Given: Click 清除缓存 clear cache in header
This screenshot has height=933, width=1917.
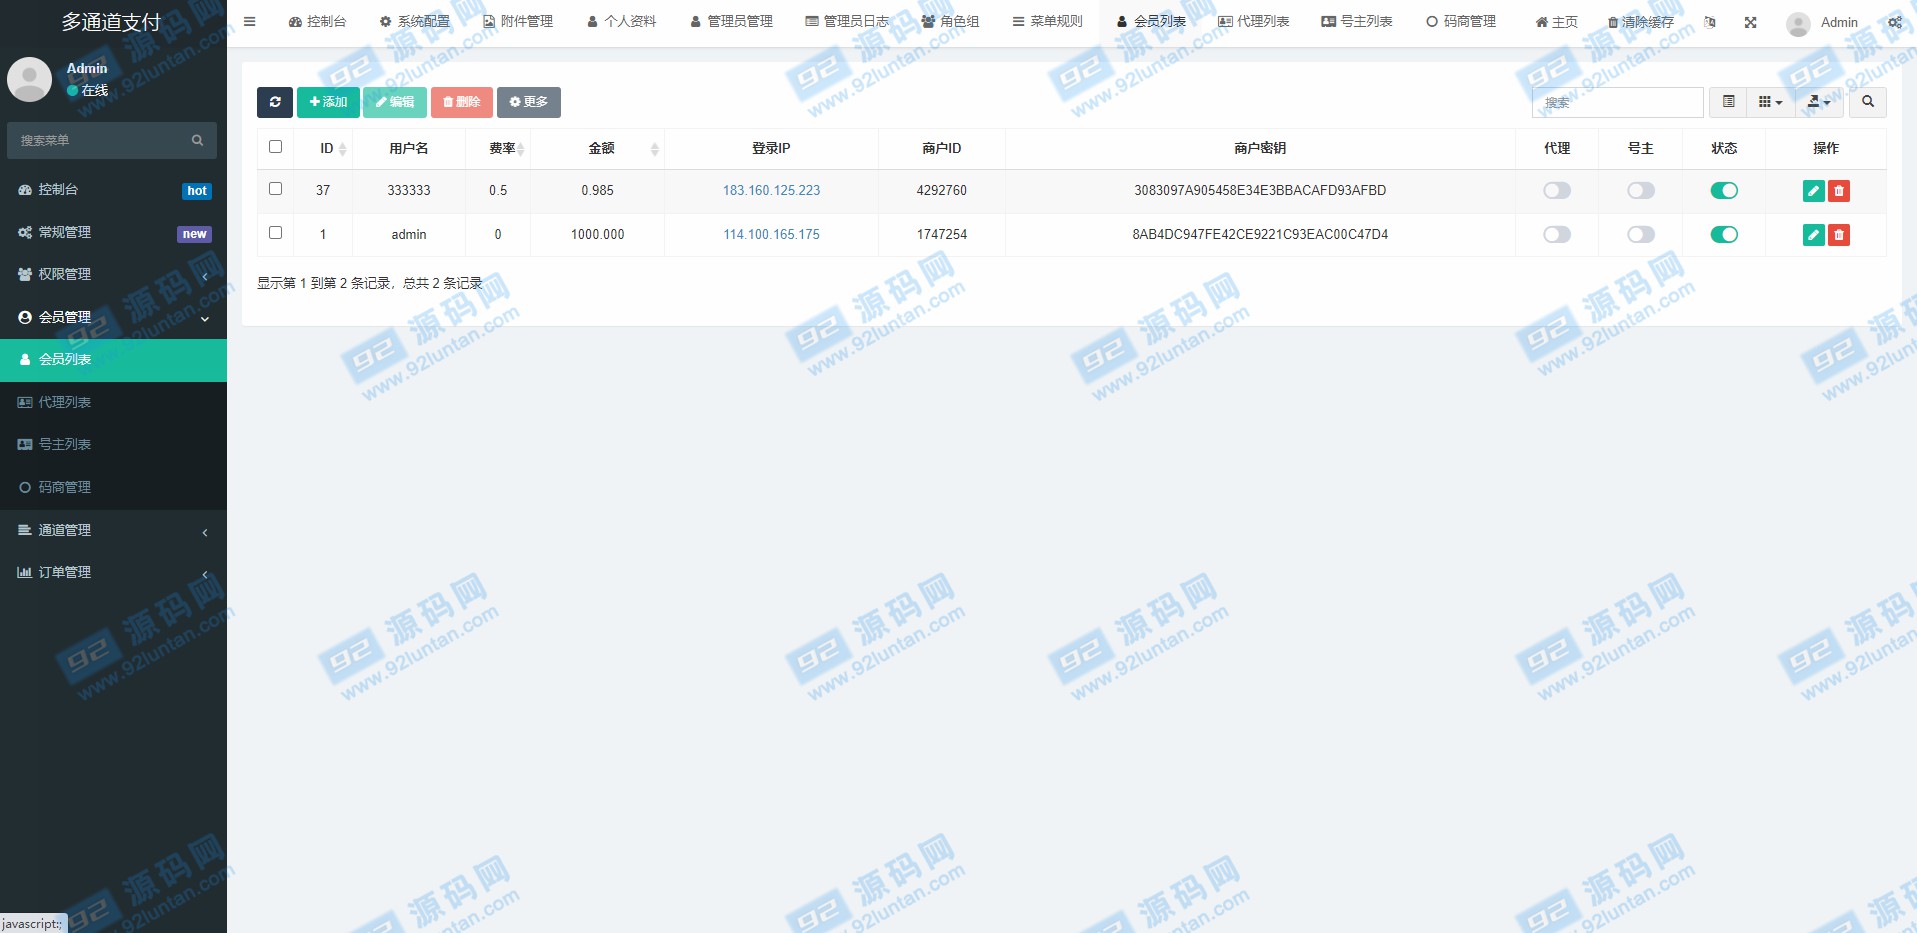Looking at the screenshot, I should click(x=1640, y=22).
